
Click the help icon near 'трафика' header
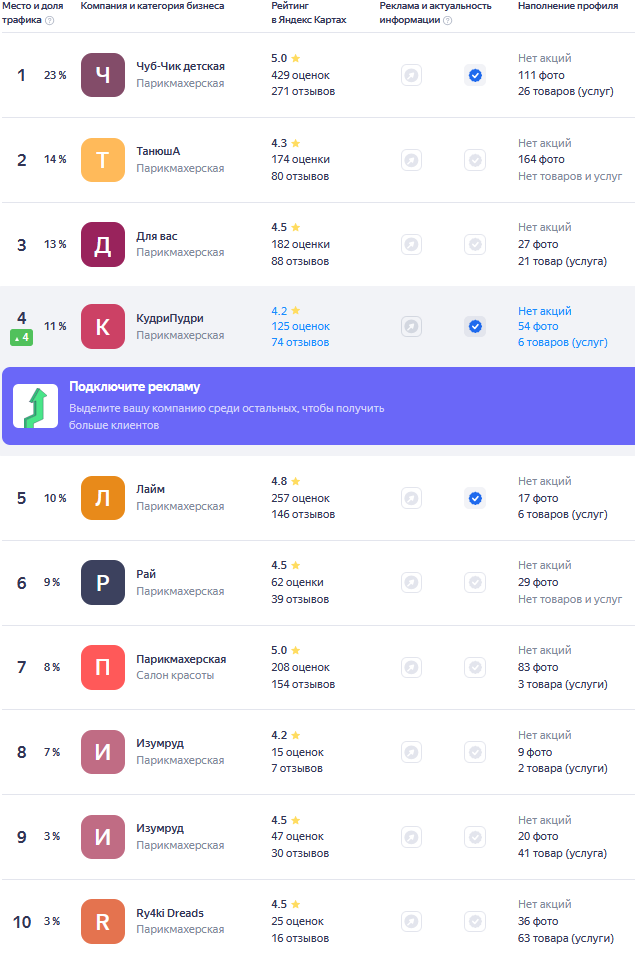point(50,20)
